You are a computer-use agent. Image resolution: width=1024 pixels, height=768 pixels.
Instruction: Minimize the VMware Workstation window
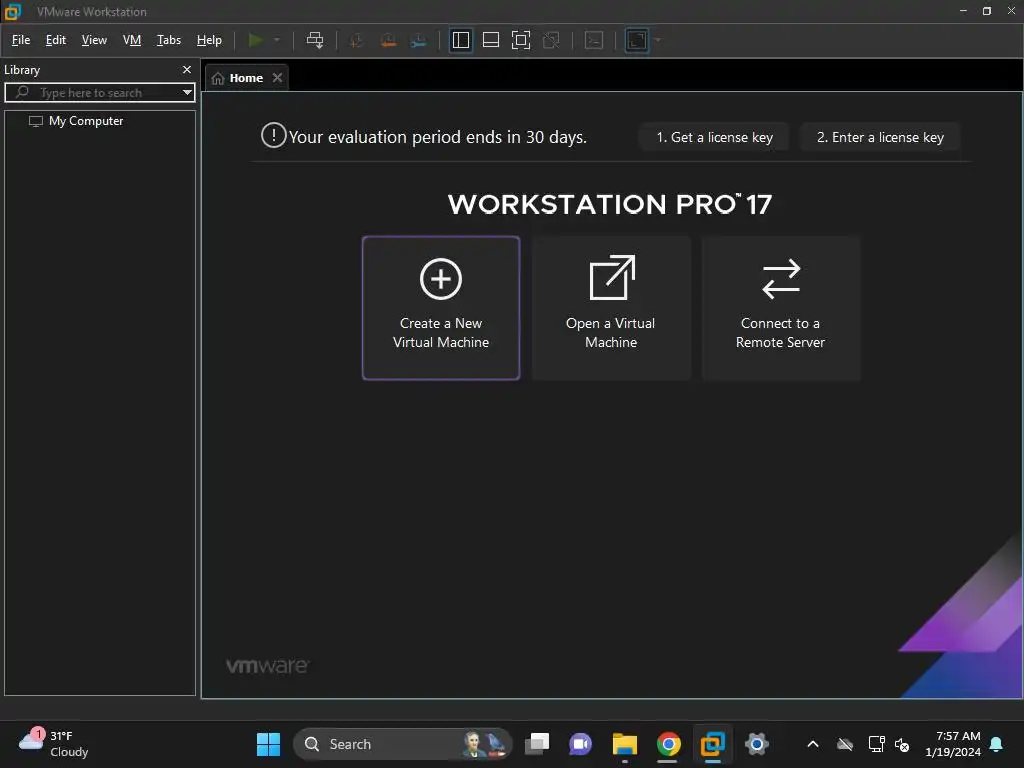point(963,11)
